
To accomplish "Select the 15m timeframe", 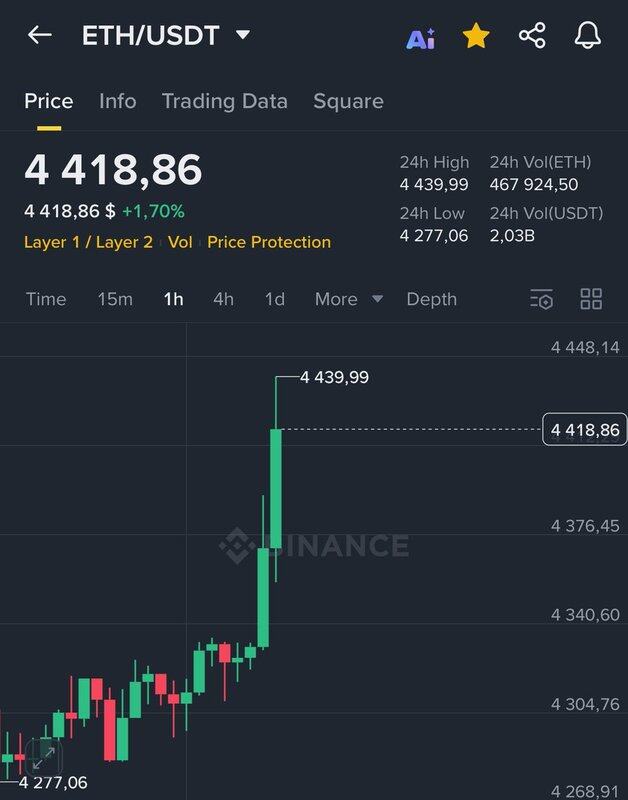I will click(115, 299).
